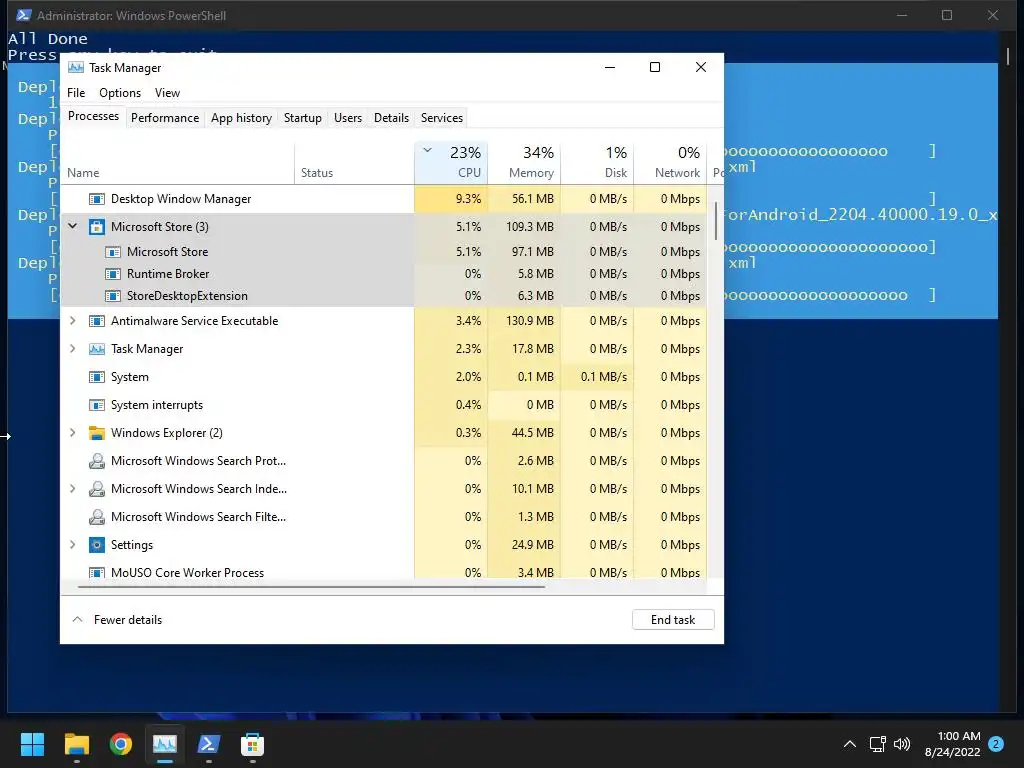Open the File menu
The width and height of the screenshot is (1024, 768).
coord(76,93)
